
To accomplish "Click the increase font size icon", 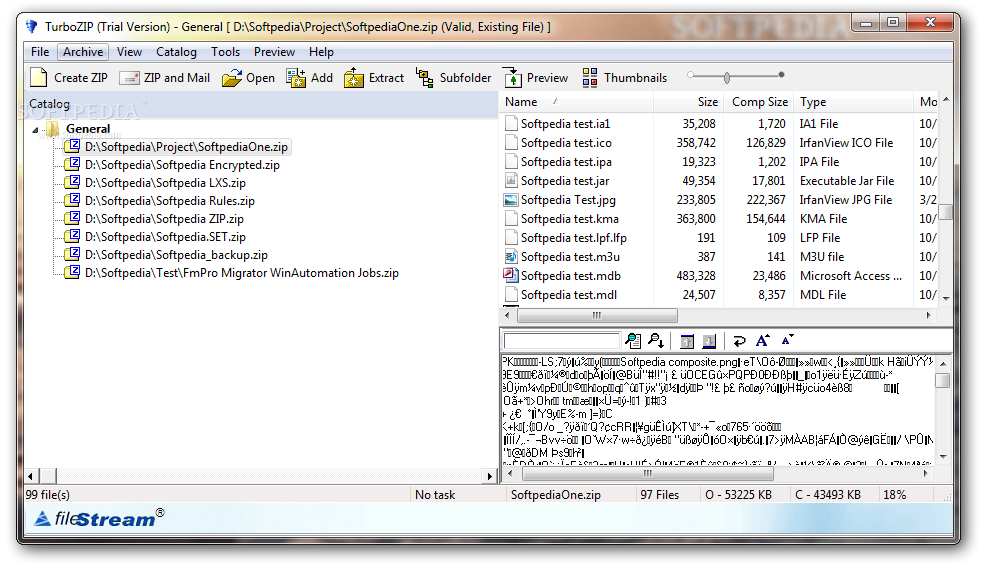I will [763, 340].
